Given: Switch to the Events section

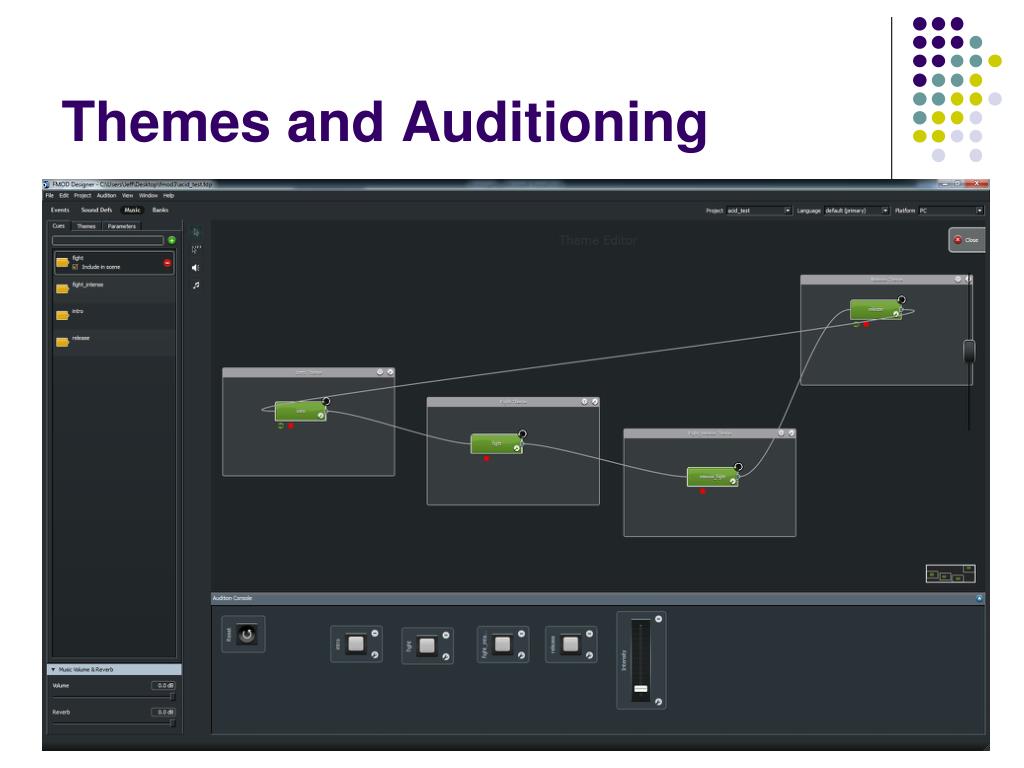Looking at the screenshot, I should click(x=60, y=210).
